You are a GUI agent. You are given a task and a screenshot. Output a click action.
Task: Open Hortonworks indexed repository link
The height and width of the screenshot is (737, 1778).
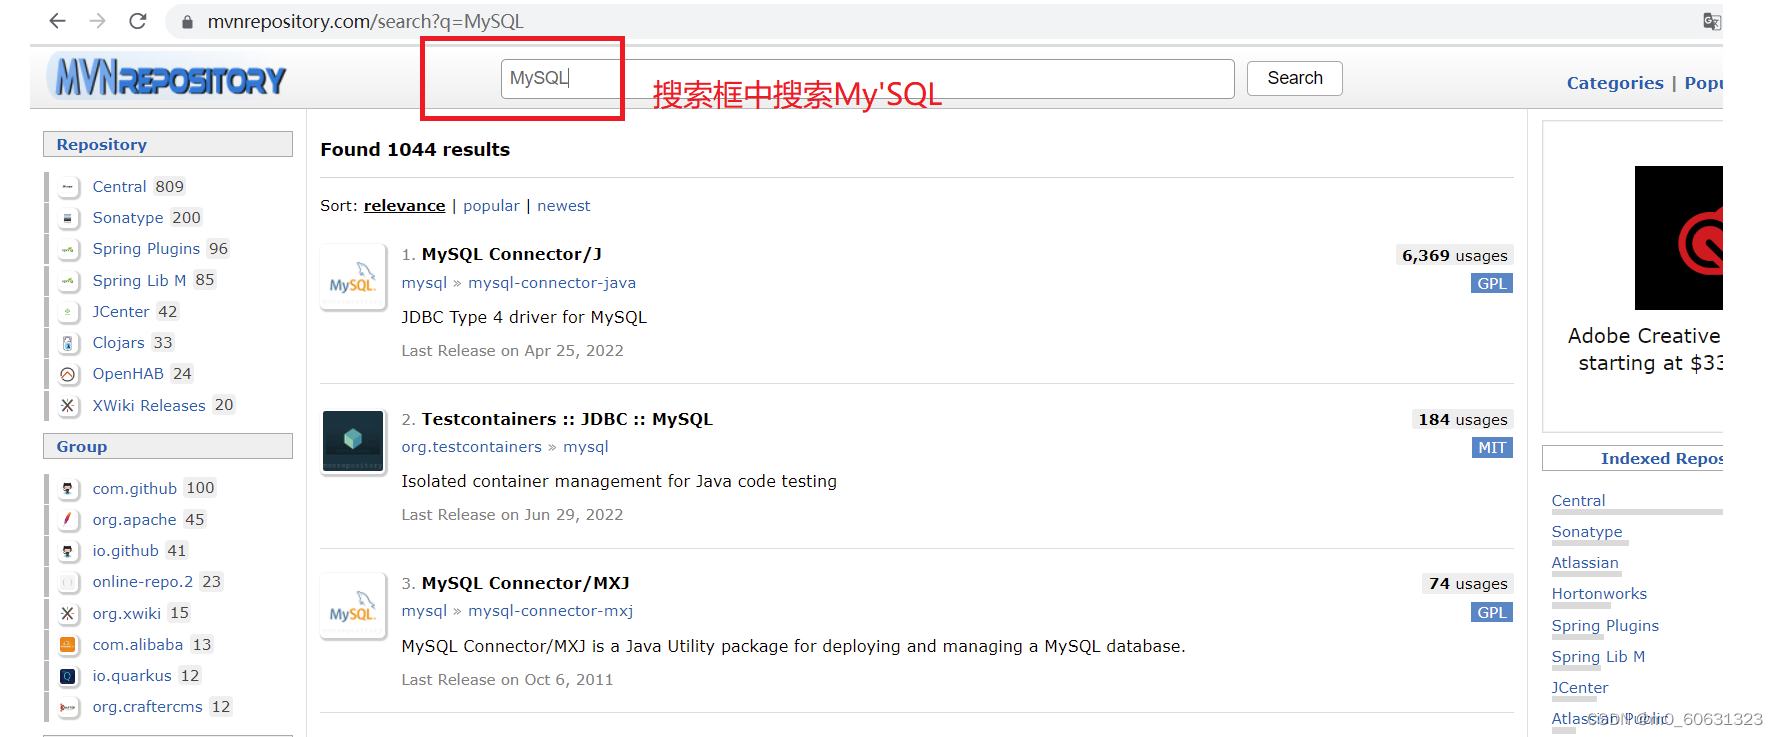coord(1599,594)
